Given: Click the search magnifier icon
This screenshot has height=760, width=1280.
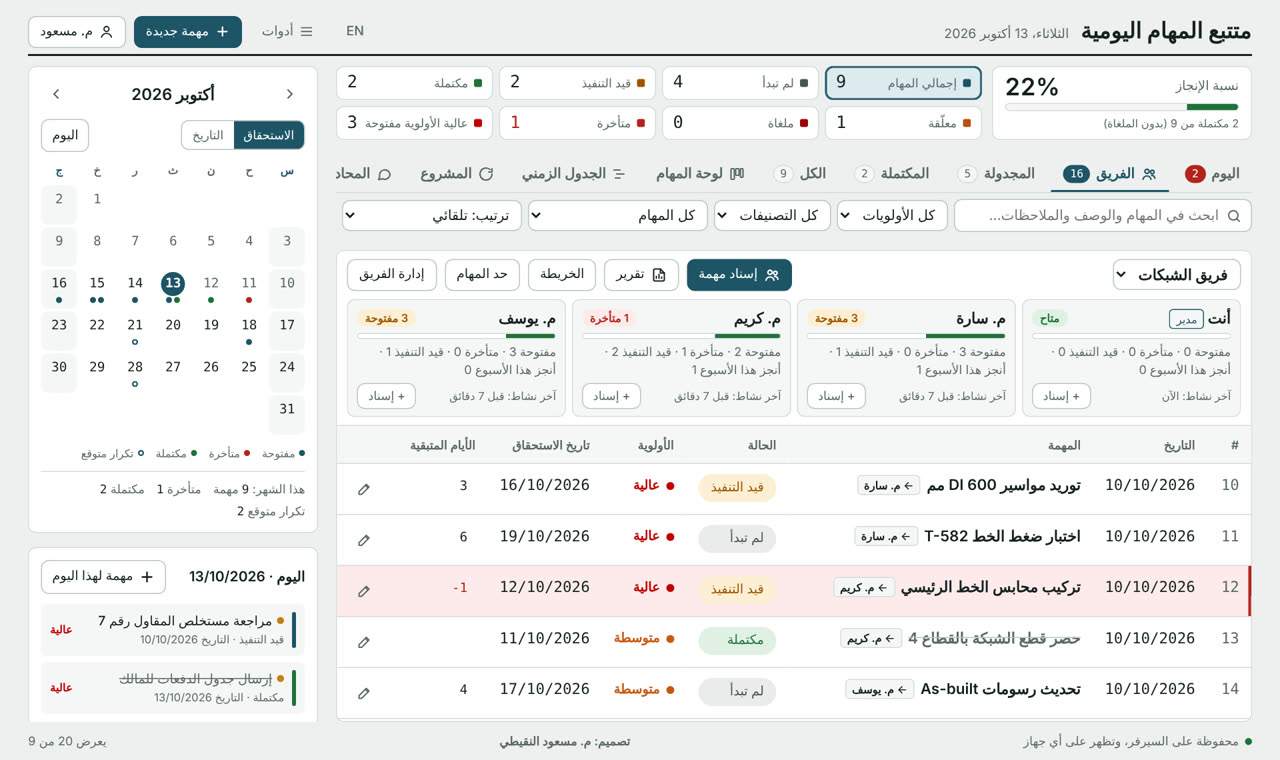Looking at the screenshot, I should click(1234, 216).
